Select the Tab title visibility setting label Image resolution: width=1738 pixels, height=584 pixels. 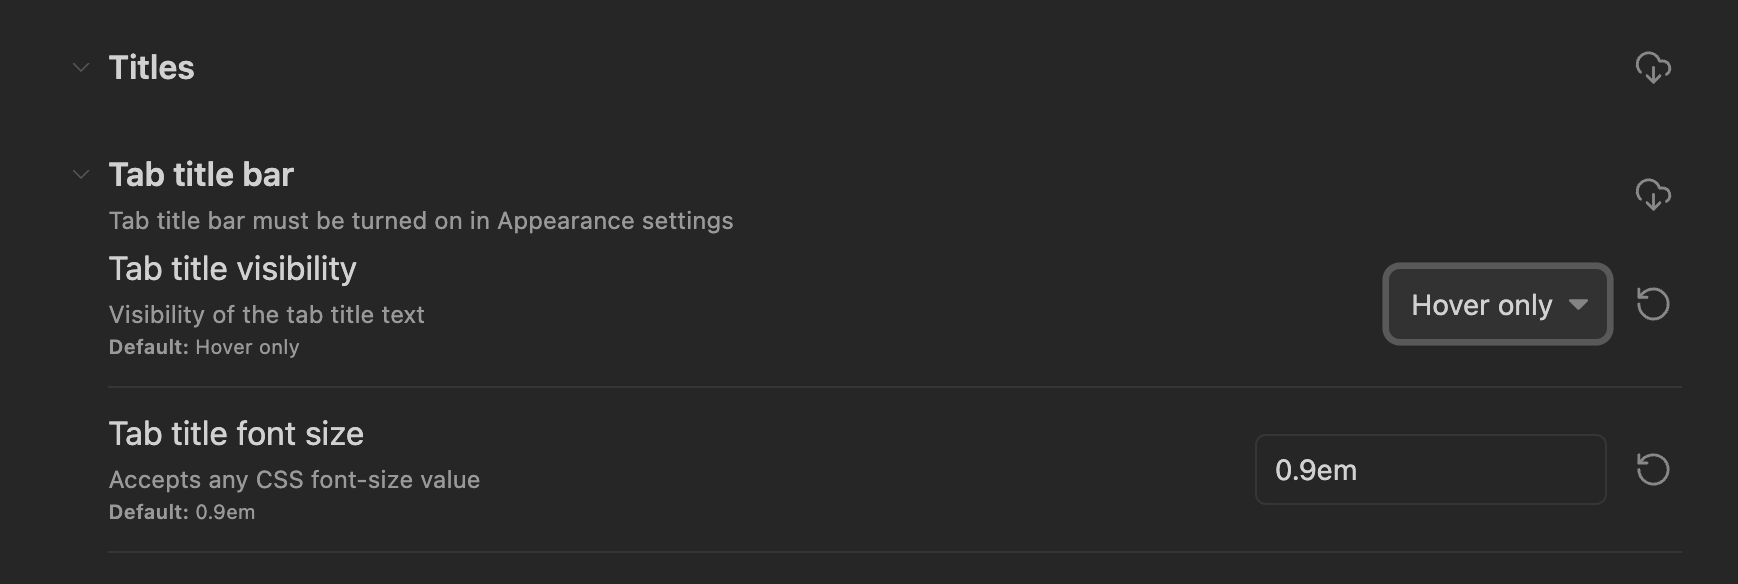[232, 269]
